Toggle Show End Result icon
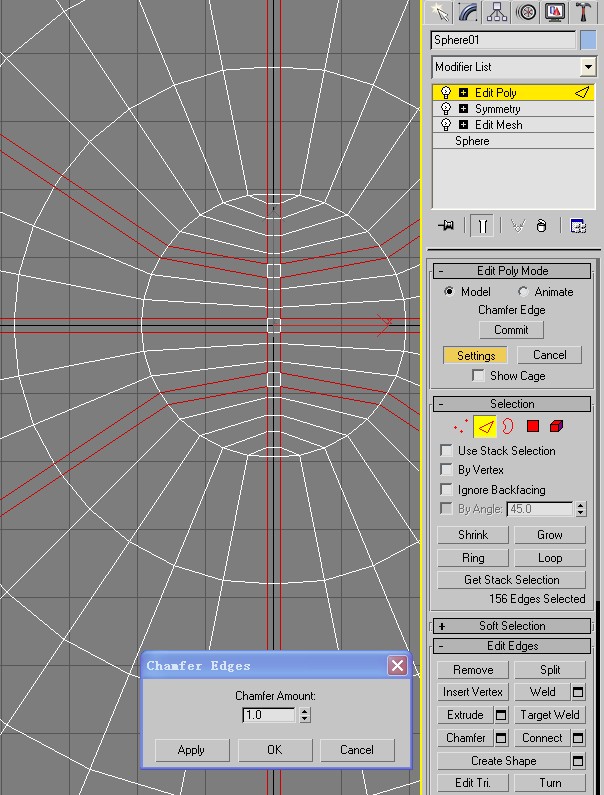This screenshot has height=795, width=604. point(482,226)
